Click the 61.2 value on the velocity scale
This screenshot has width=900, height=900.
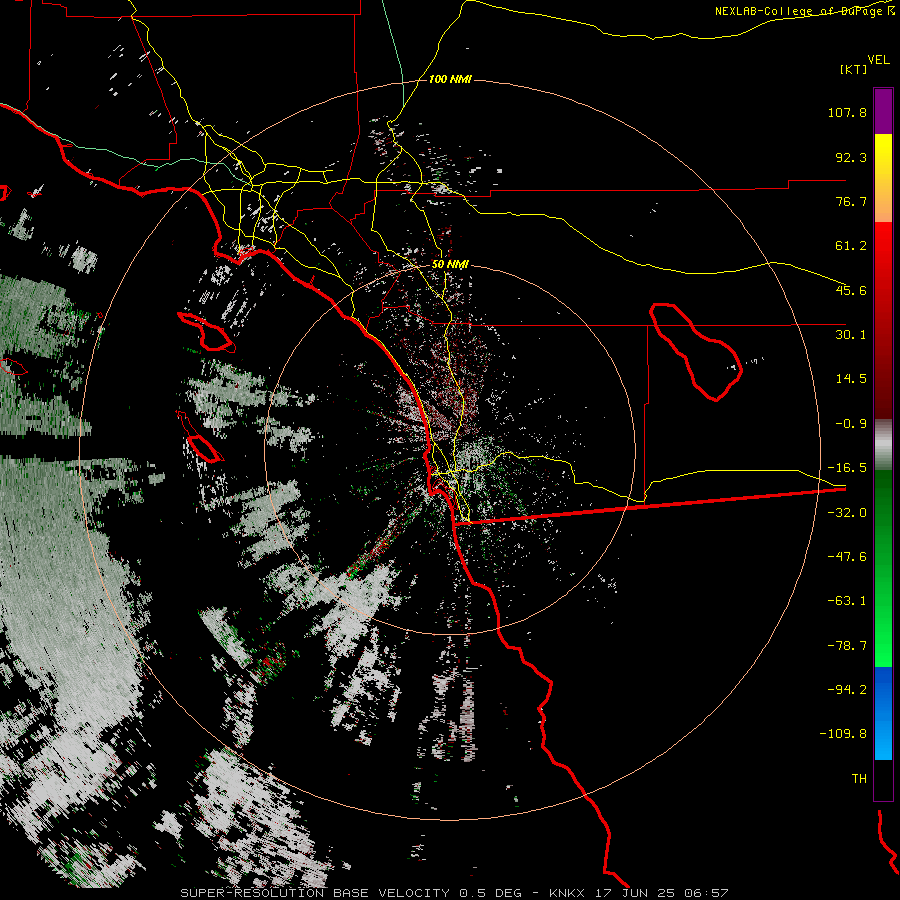pyautogui.click(x=851, y=246)
